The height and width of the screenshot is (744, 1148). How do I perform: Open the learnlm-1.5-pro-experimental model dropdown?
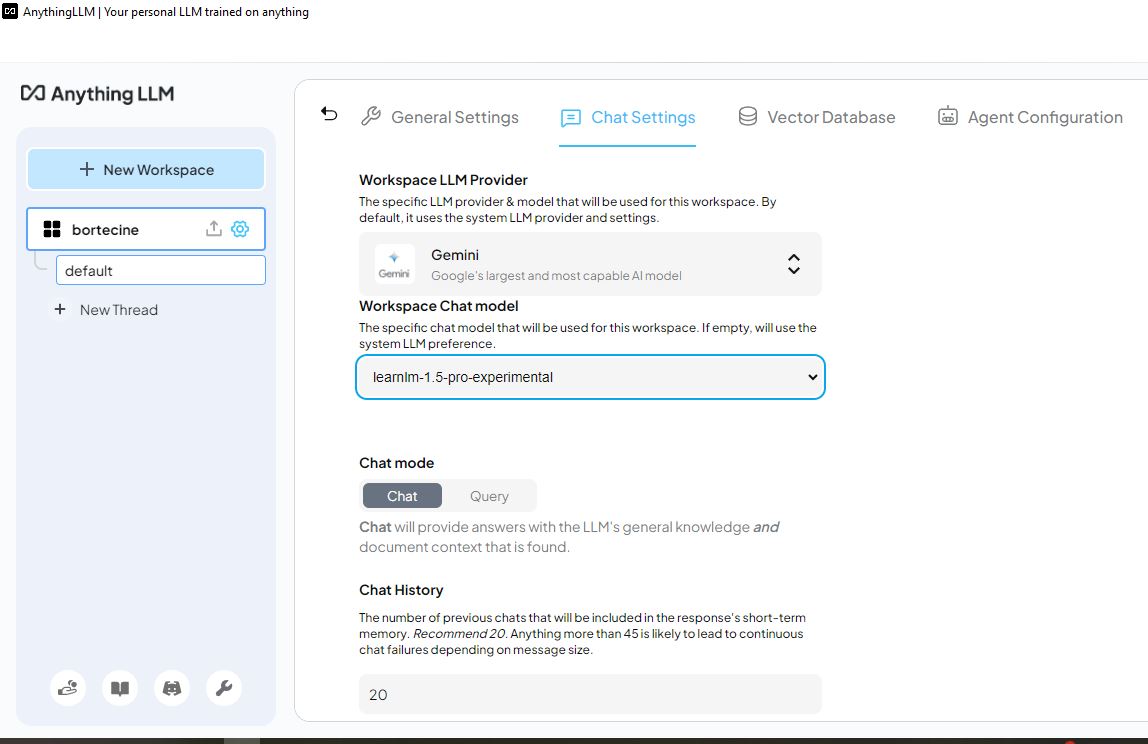(590, 377)
